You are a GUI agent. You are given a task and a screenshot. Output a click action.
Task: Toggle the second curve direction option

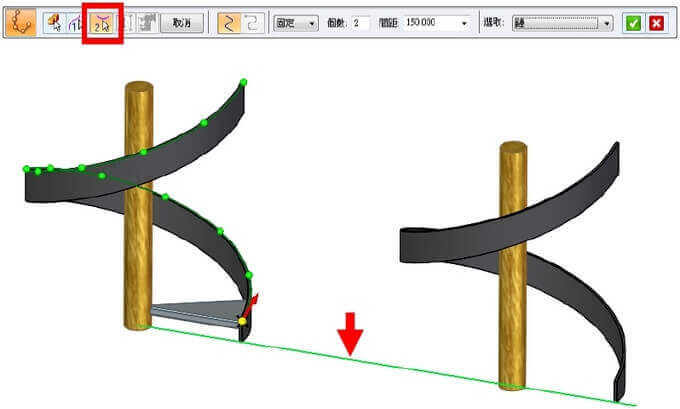tap(250, 22)
